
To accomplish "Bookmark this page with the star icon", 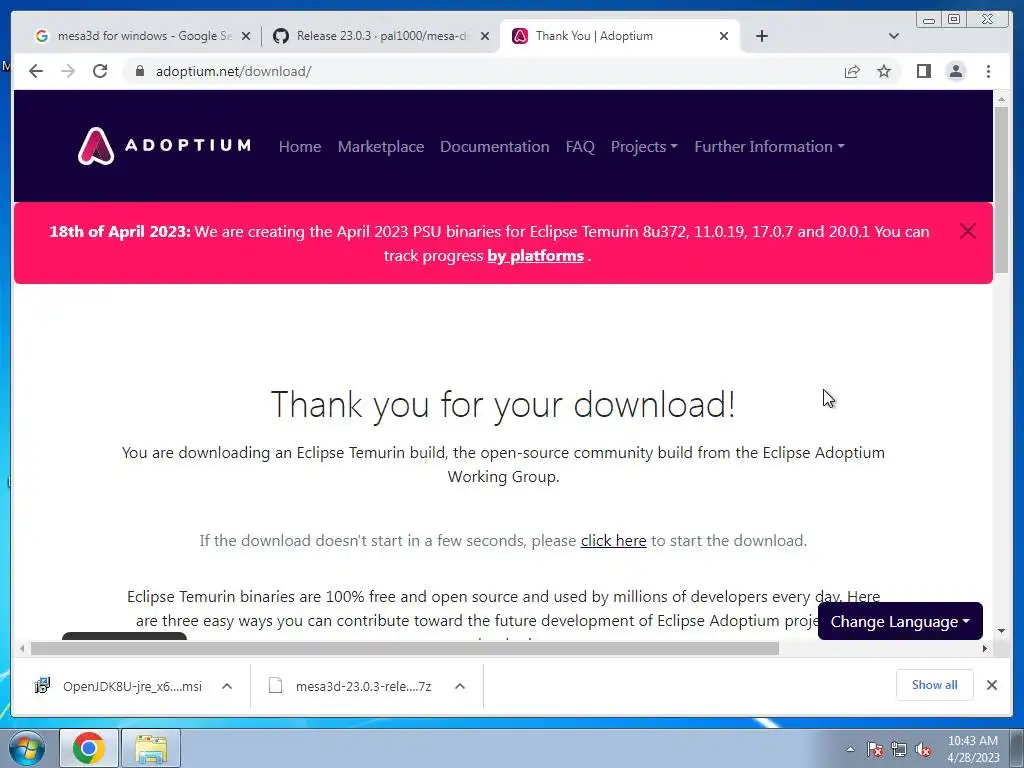I will pyautogui.click(x=884, y=71).
